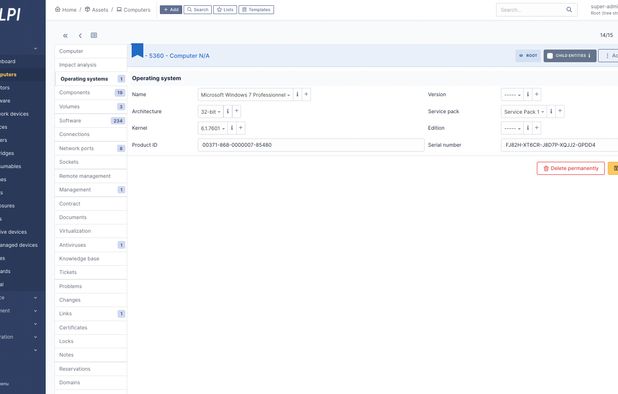Show info for the Kernel field
The image size is (618, 394).
click(232, 128)
